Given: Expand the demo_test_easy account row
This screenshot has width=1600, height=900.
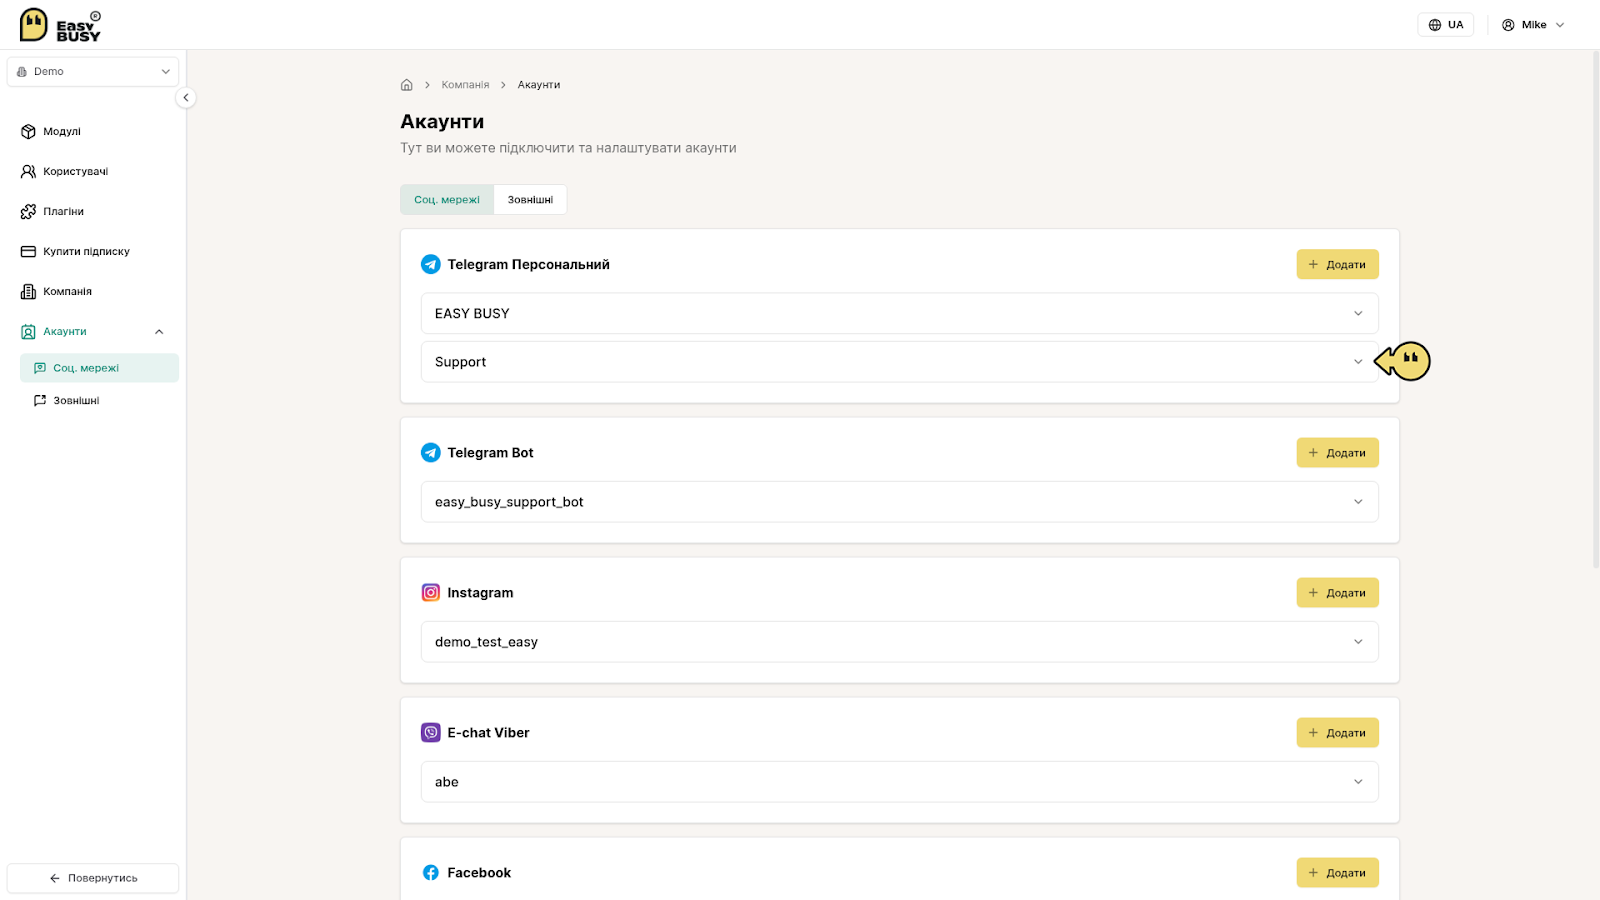Looking at the screenshot, I should (899, 642).
